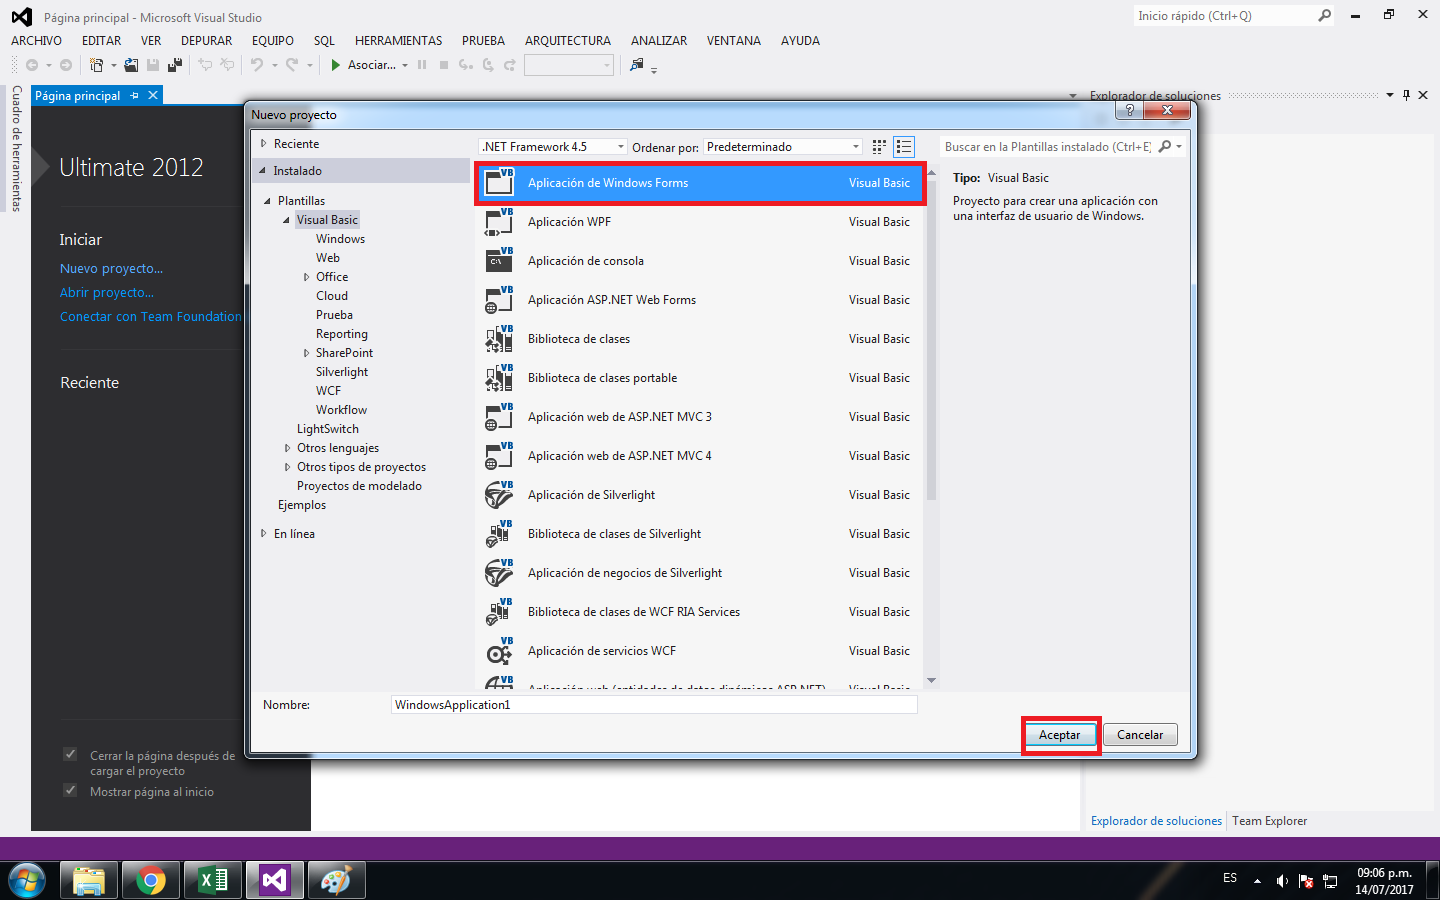
Task: Open the New Project toolbar icon
Action: [98, 64]
